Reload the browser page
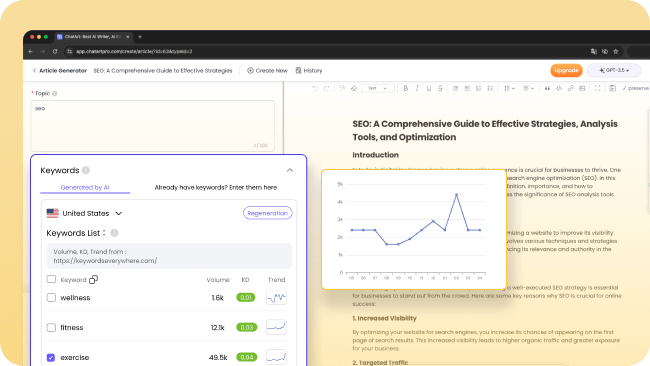 (55, 51)
